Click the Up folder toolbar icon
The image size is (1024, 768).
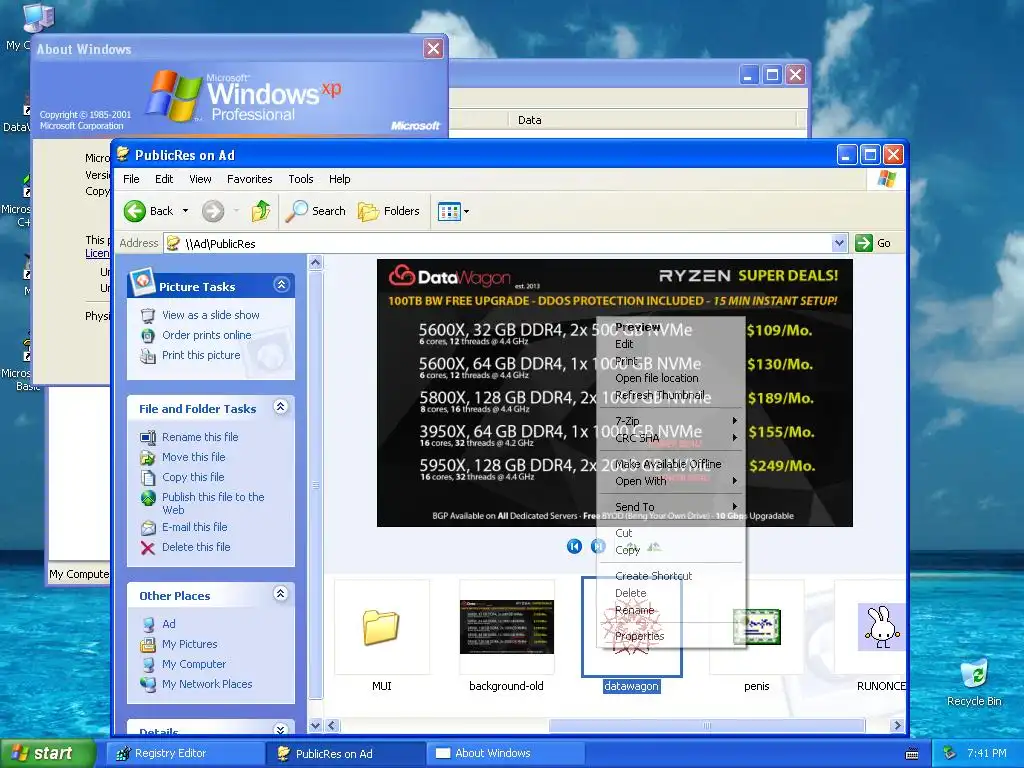pyautogui.click(x=261, y=211)
